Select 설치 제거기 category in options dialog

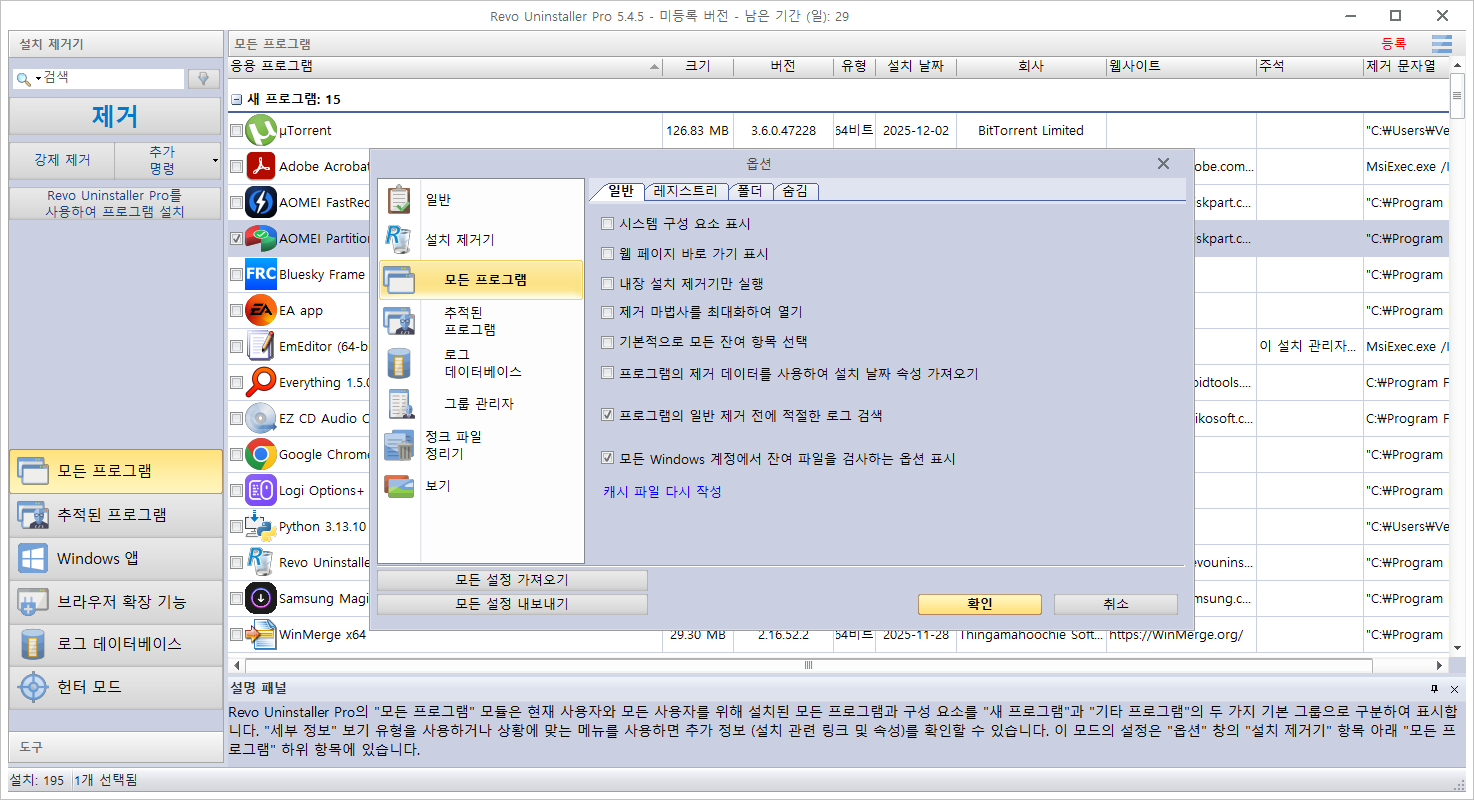pyautogui.click(x=480, y=240)
